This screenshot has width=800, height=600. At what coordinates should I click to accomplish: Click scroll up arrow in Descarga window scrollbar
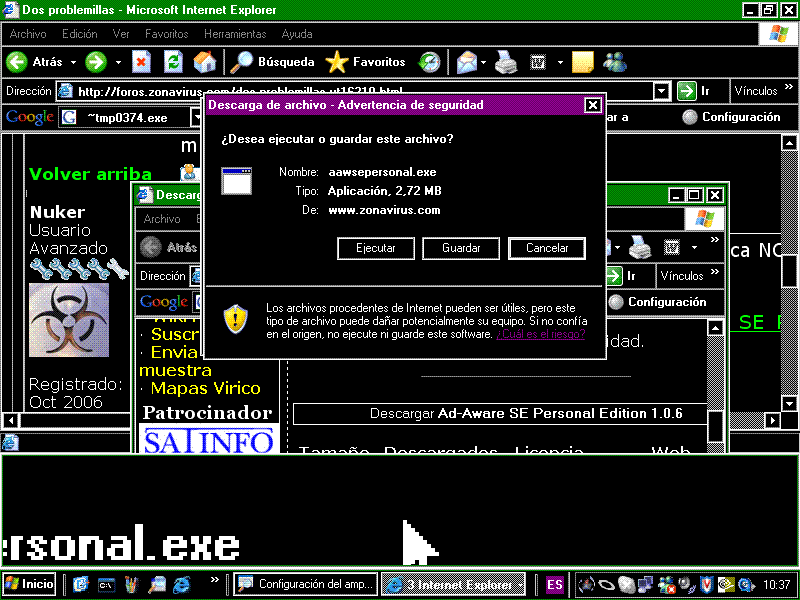tap(715, 328)
